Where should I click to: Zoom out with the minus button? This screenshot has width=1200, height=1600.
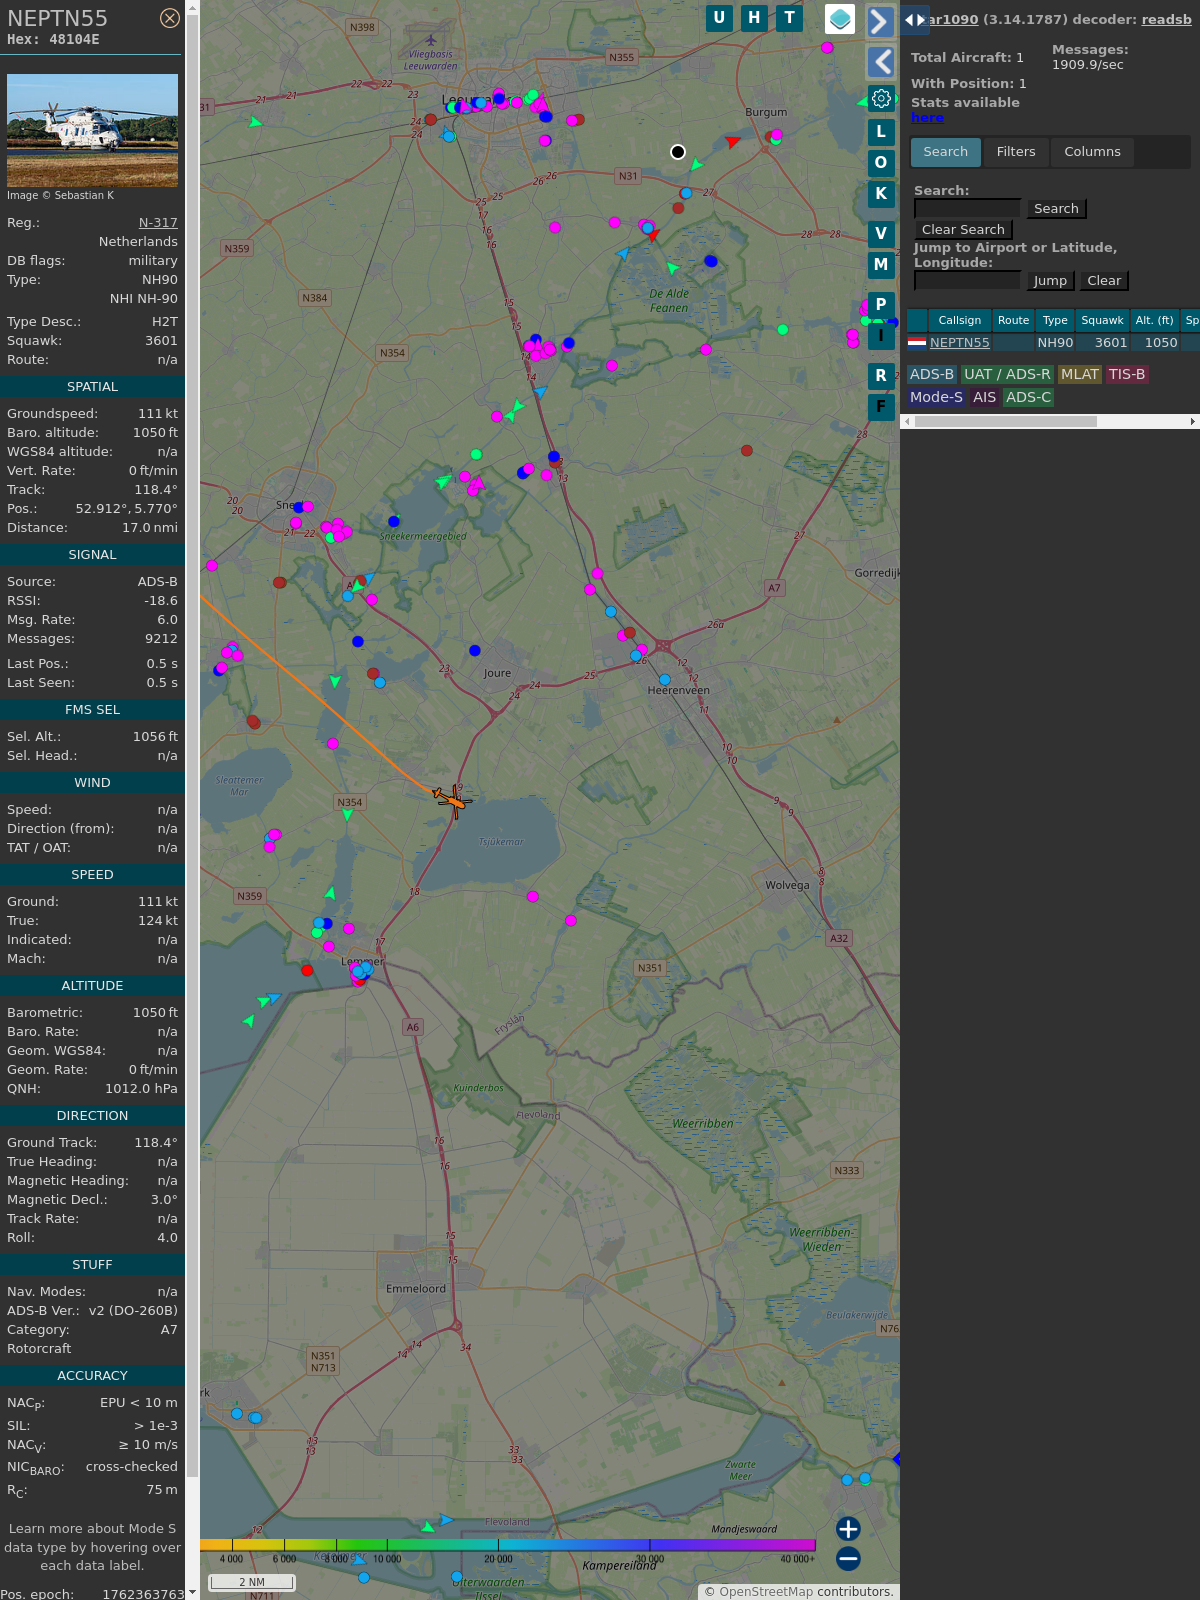848,1558
